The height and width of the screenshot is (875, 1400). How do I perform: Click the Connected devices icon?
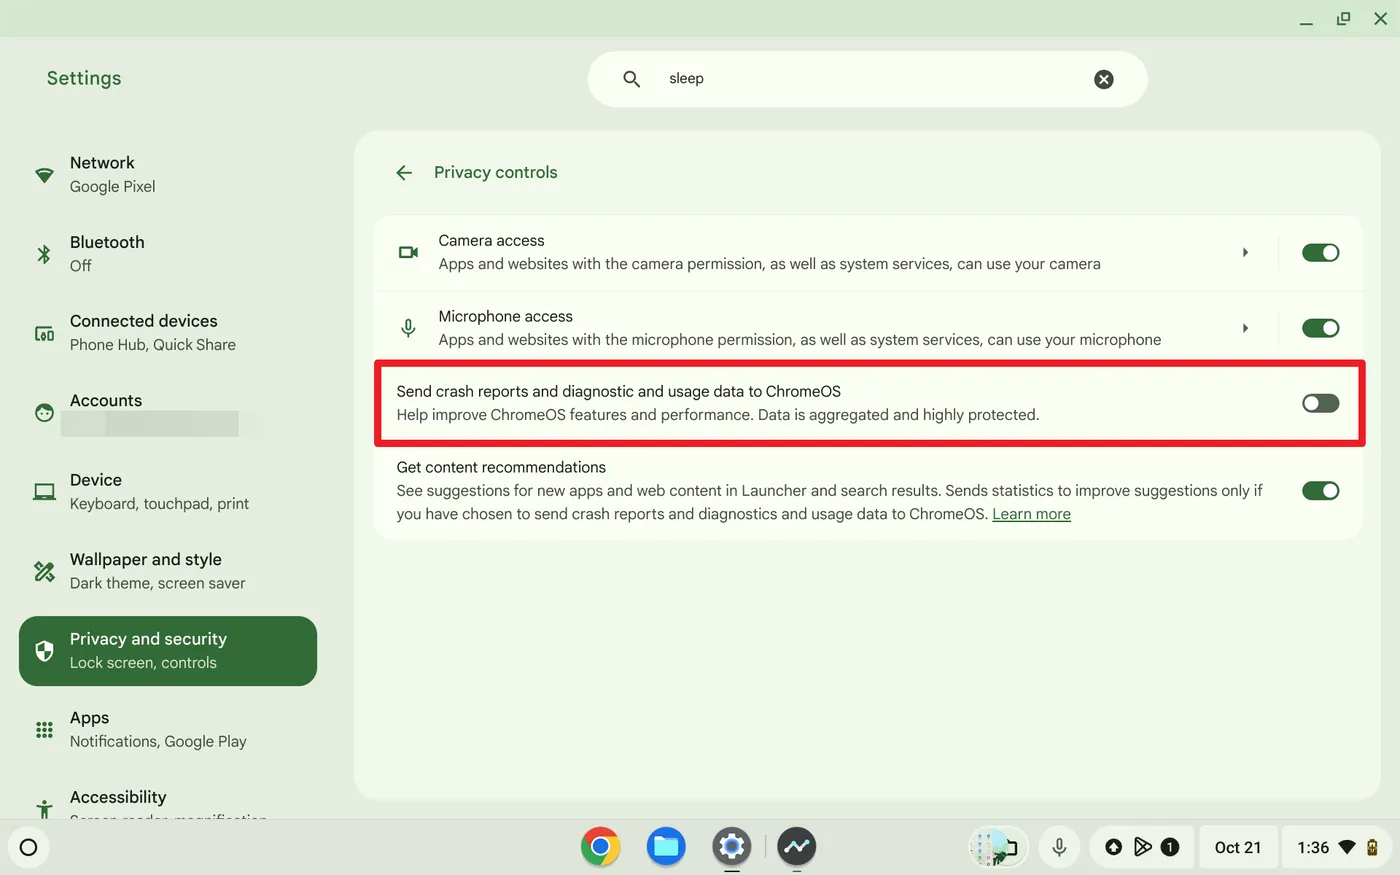point(44,333)
